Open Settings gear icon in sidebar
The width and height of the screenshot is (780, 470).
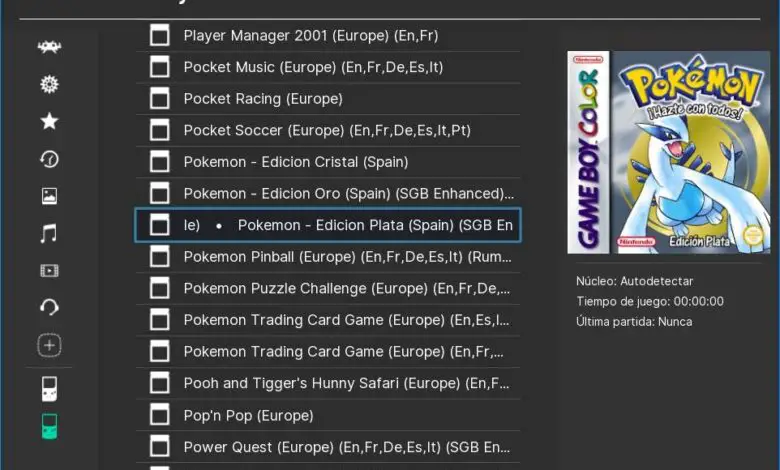(49, 84)
